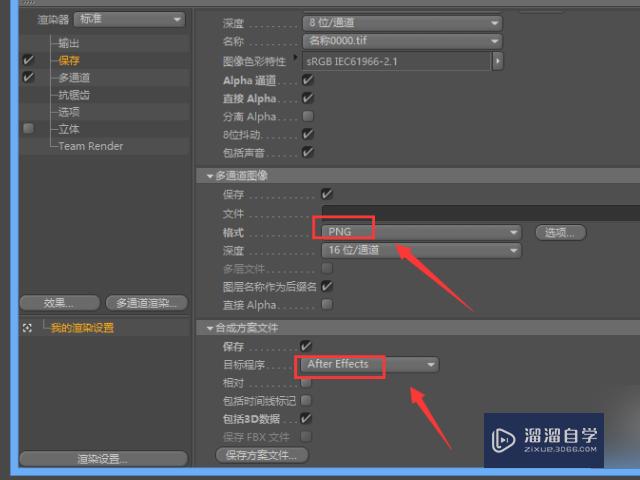Toggle the 图层名称作为后缀名 checkbox
640x480 pixels.
[x=327, y=286]
